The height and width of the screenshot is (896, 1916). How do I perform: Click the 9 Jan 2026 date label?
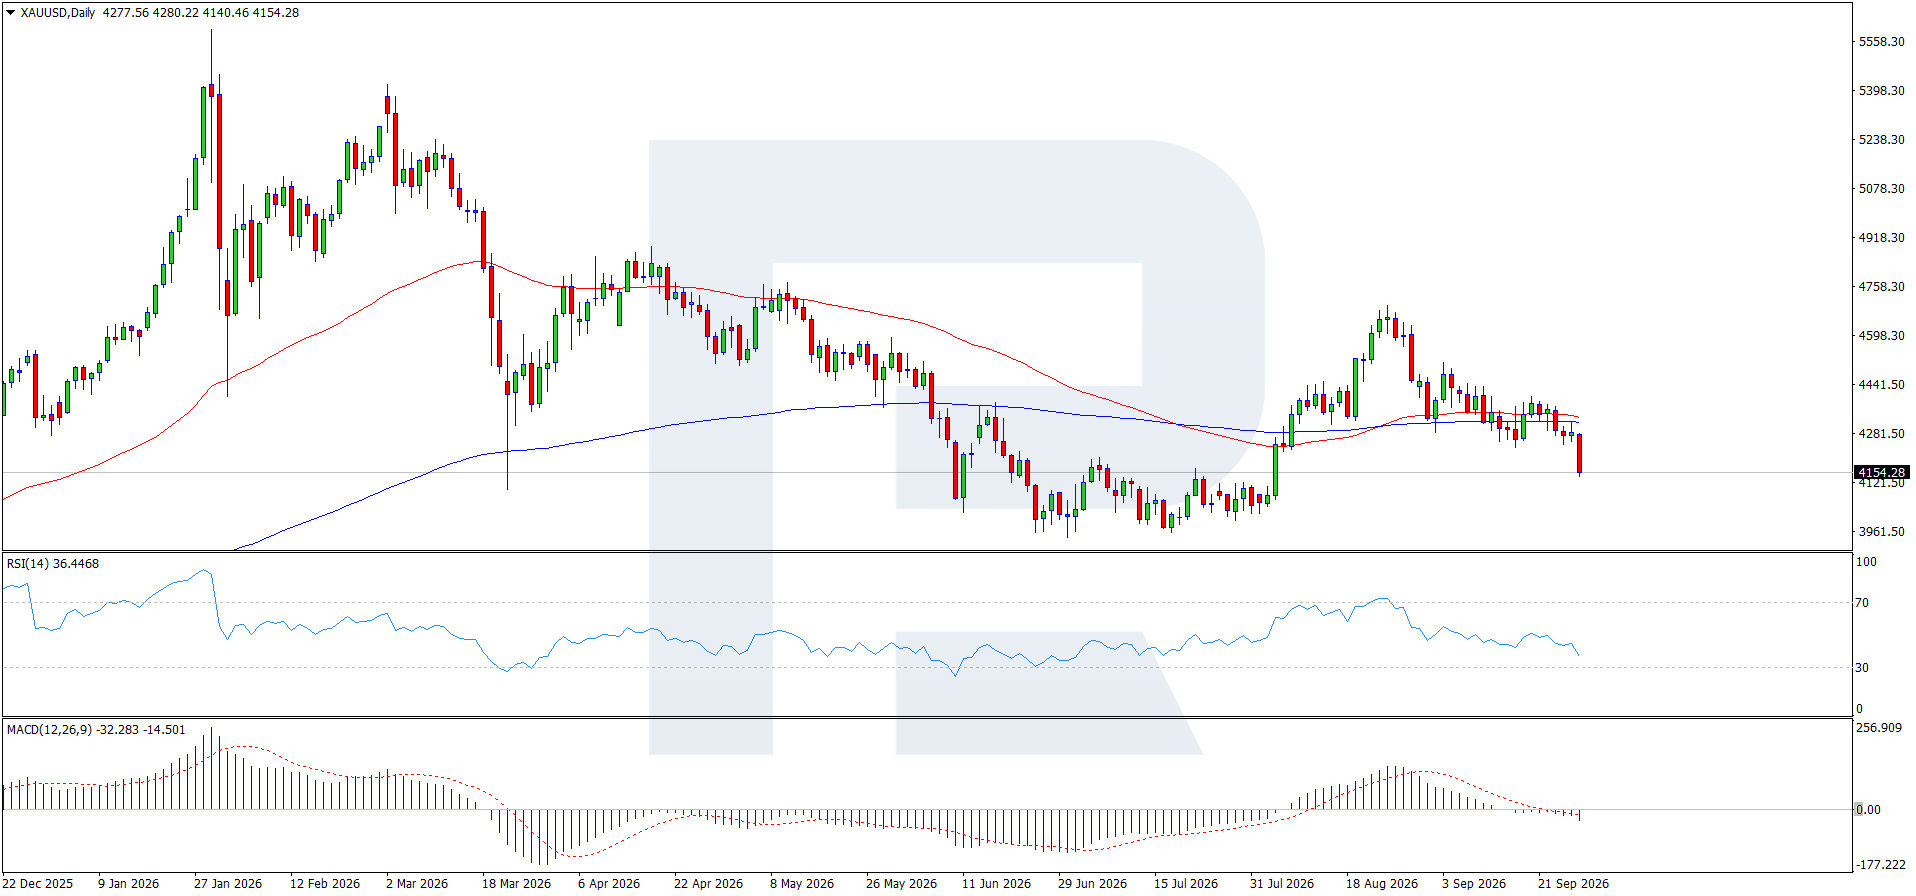129,884
